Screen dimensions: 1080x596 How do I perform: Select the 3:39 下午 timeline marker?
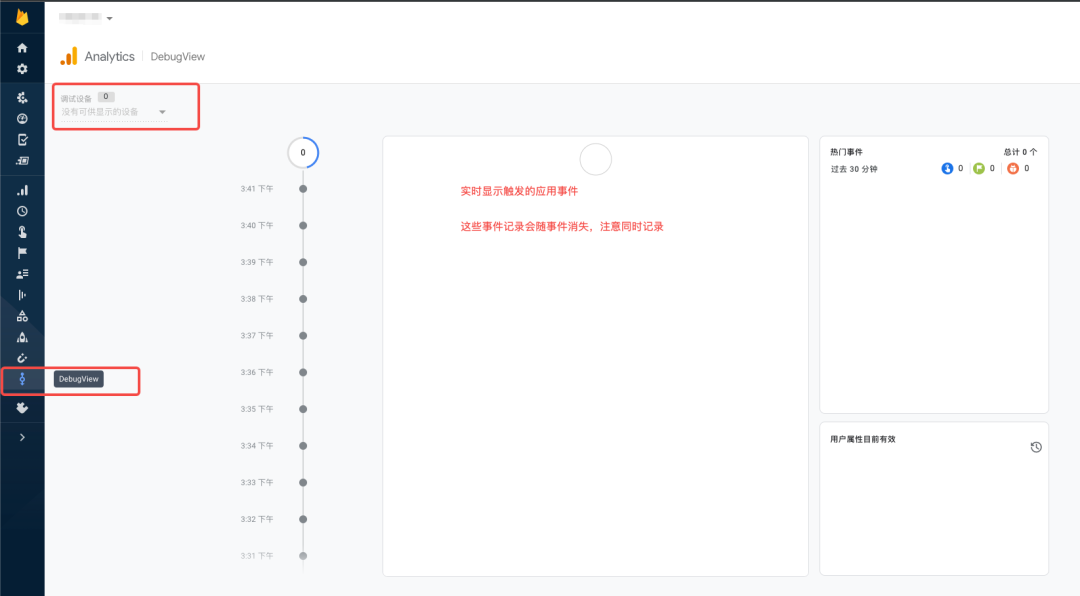tap(303, 262)
